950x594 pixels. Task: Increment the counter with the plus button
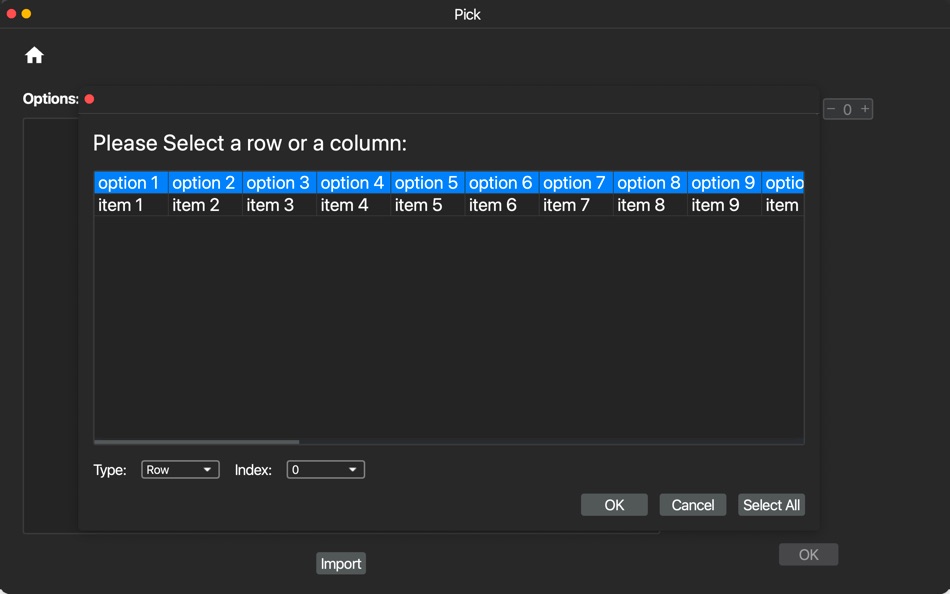coord(865,108)
